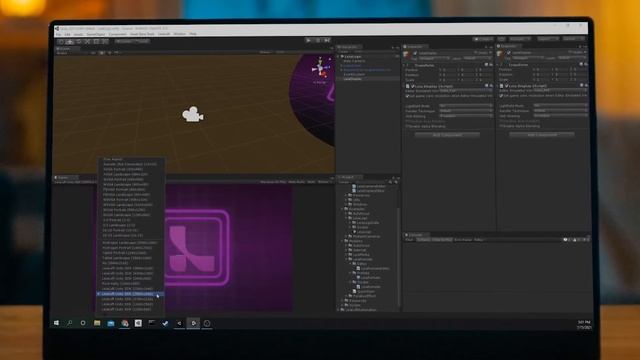The image size is (640, 360).
Task: Click the taskbar Search icon
Action: click(69, 323)
